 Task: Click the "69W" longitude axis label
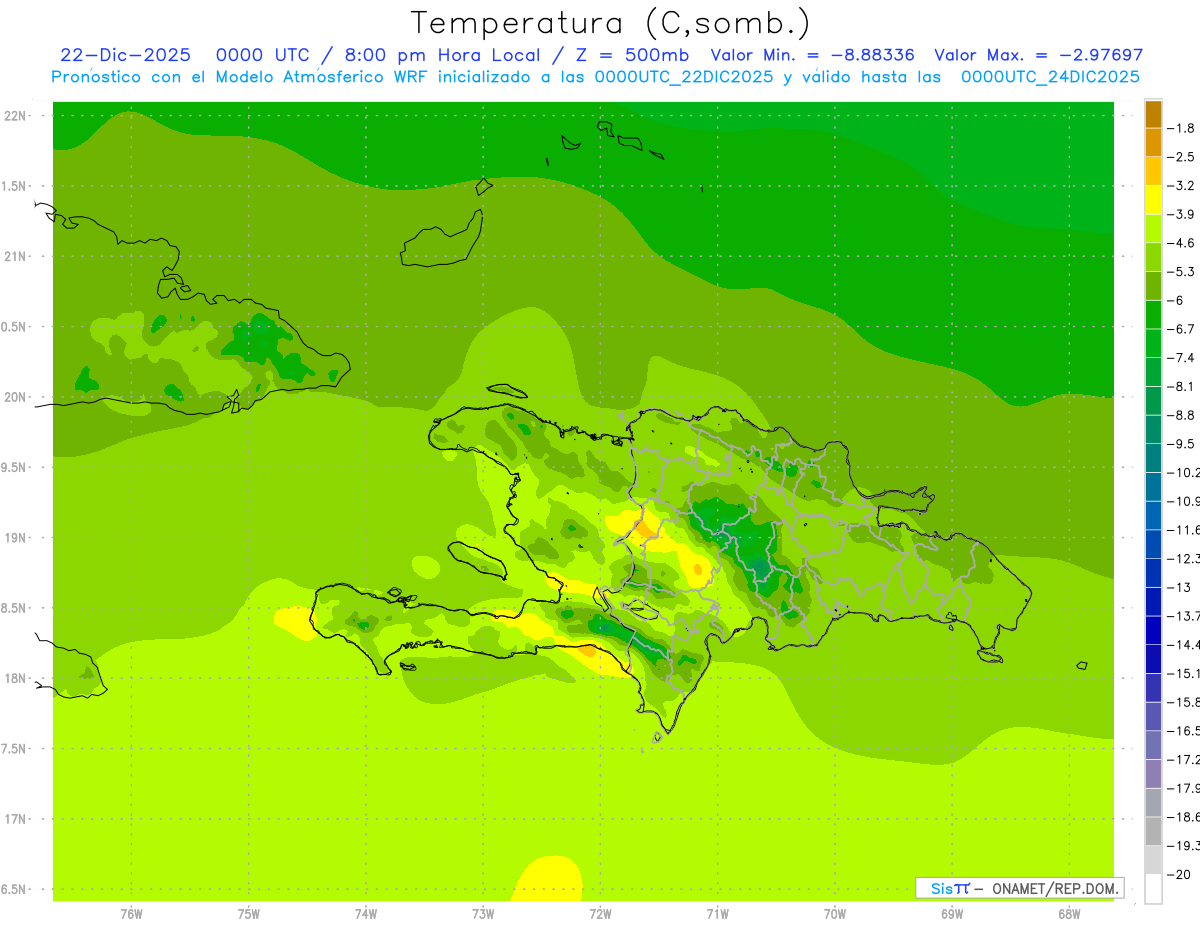pyautogui.click(x=951, y=914)
